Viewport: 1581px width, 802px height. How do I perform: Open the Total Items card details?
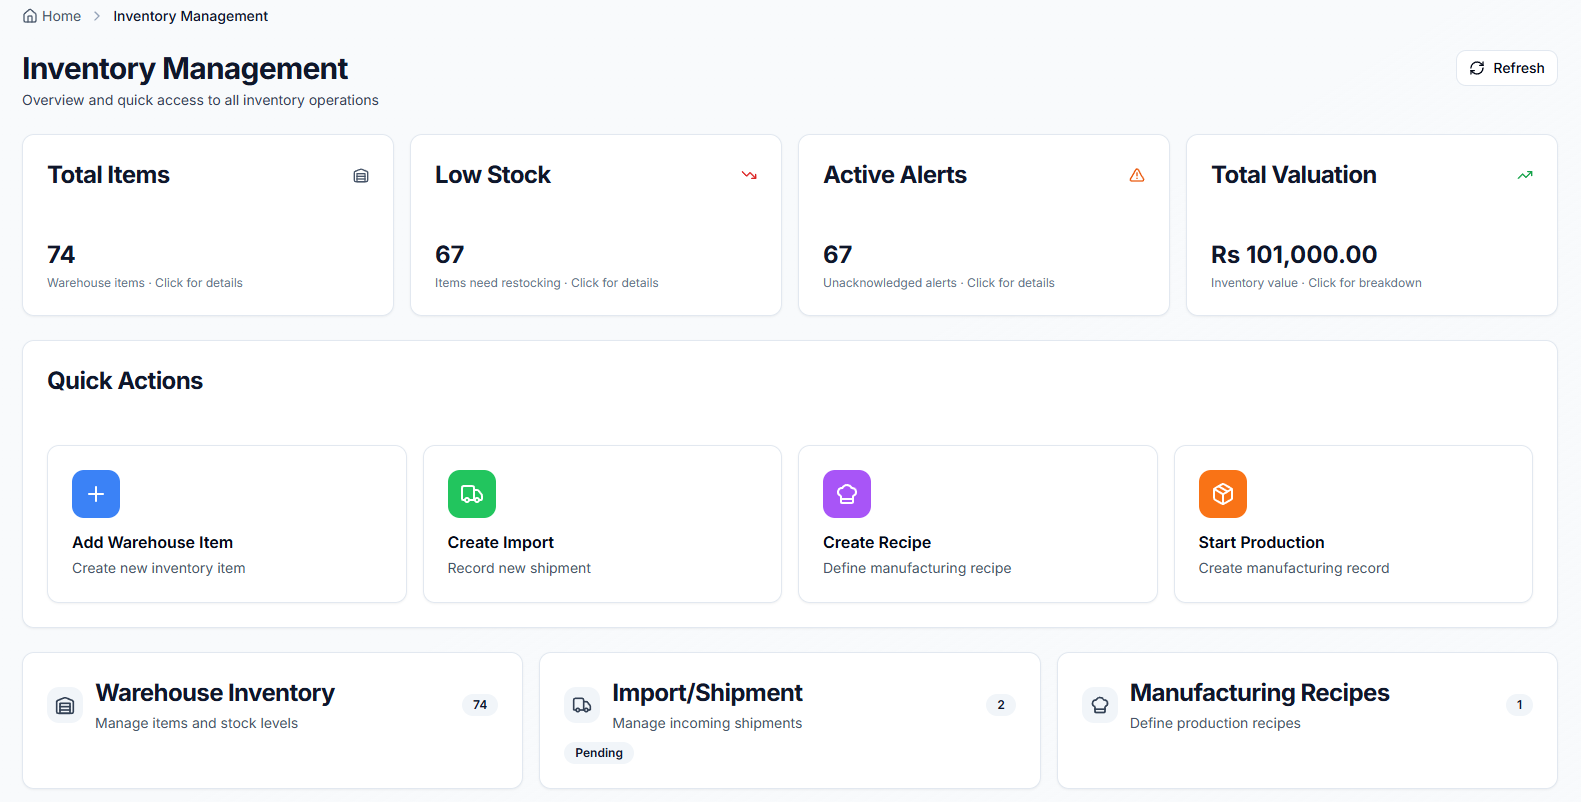[208, 225]
